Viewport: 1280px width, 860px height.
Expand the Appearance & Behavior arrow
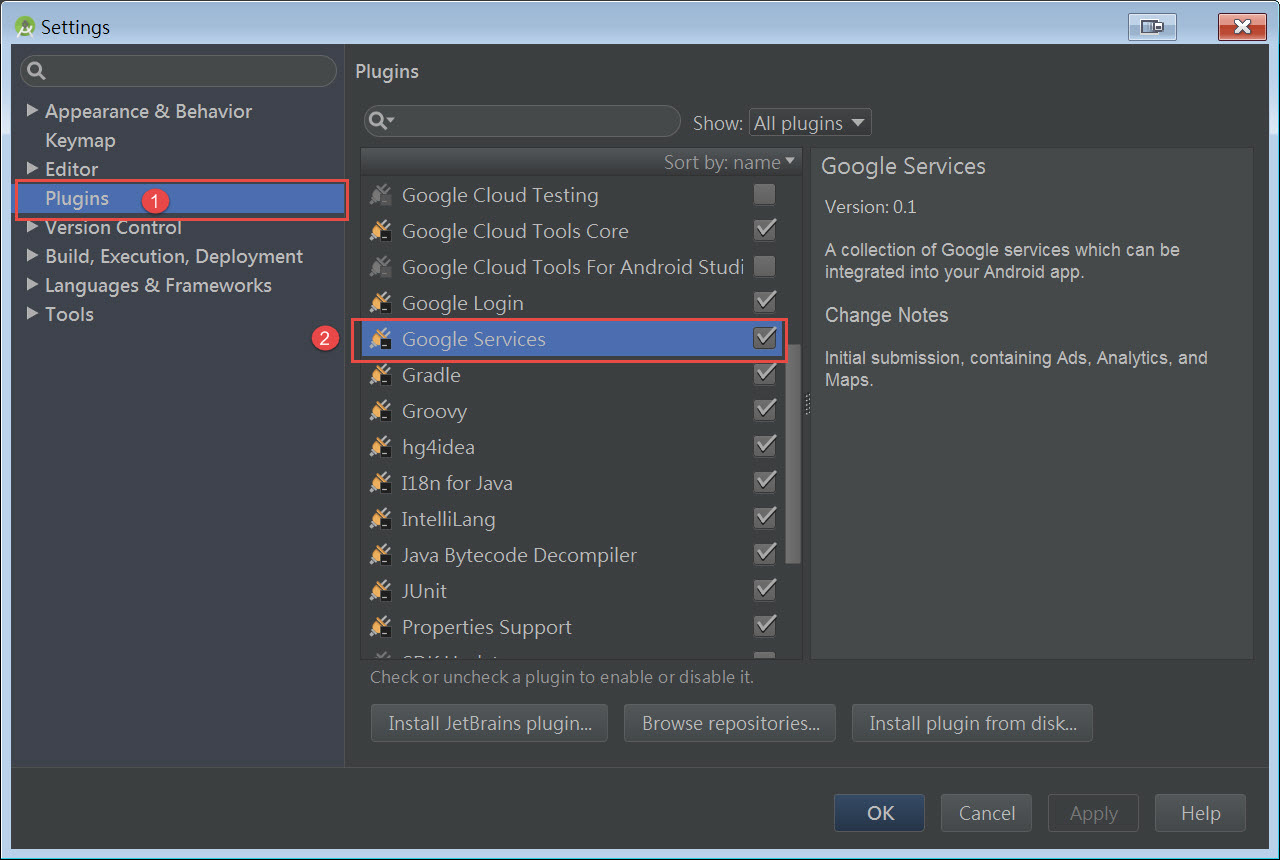coord(32,110)
